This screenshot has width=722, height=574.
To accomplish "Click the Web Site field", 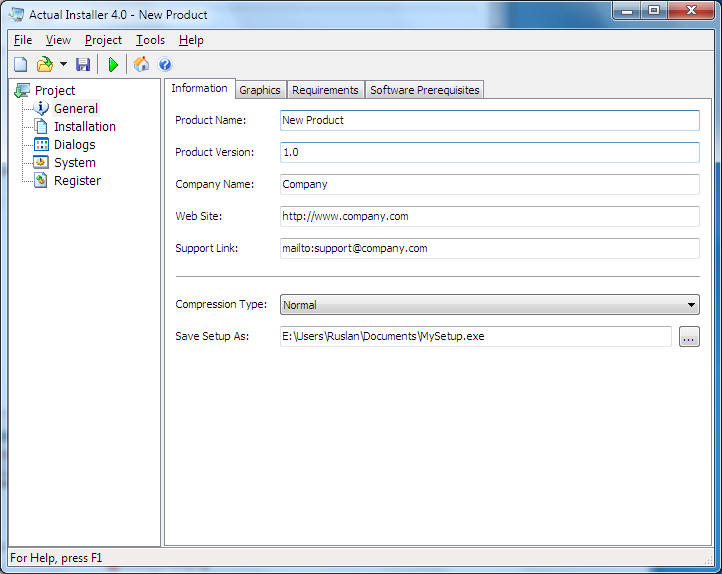I will [490, 216].
